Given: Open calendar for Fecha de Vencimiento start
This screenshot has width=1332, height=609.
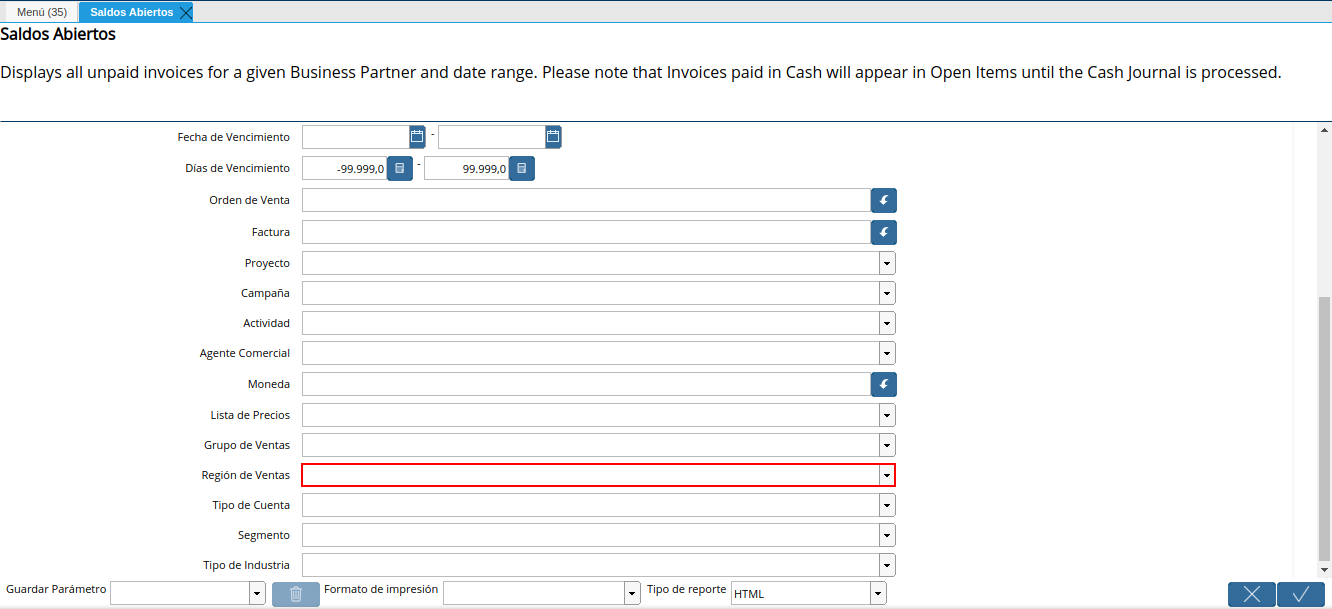Looking at the screenshot, I should point(417,137).
